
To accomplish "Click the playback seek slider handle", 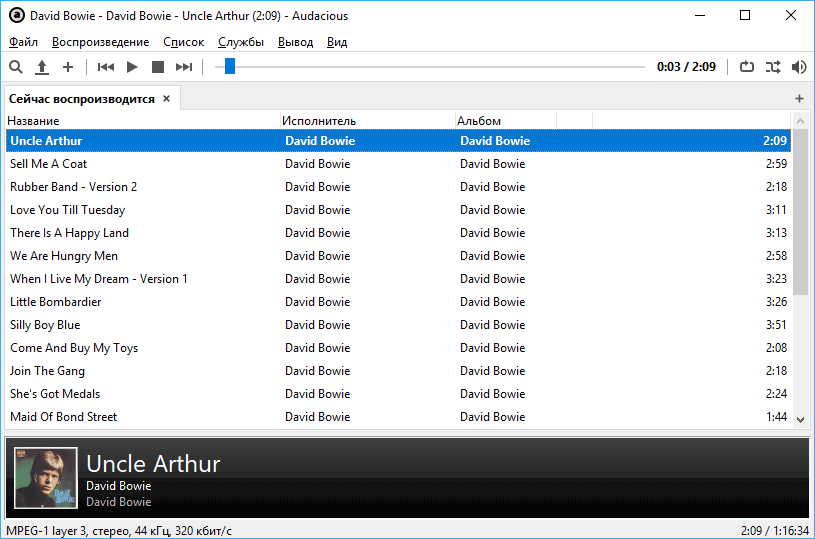I will tap(230, 67).
